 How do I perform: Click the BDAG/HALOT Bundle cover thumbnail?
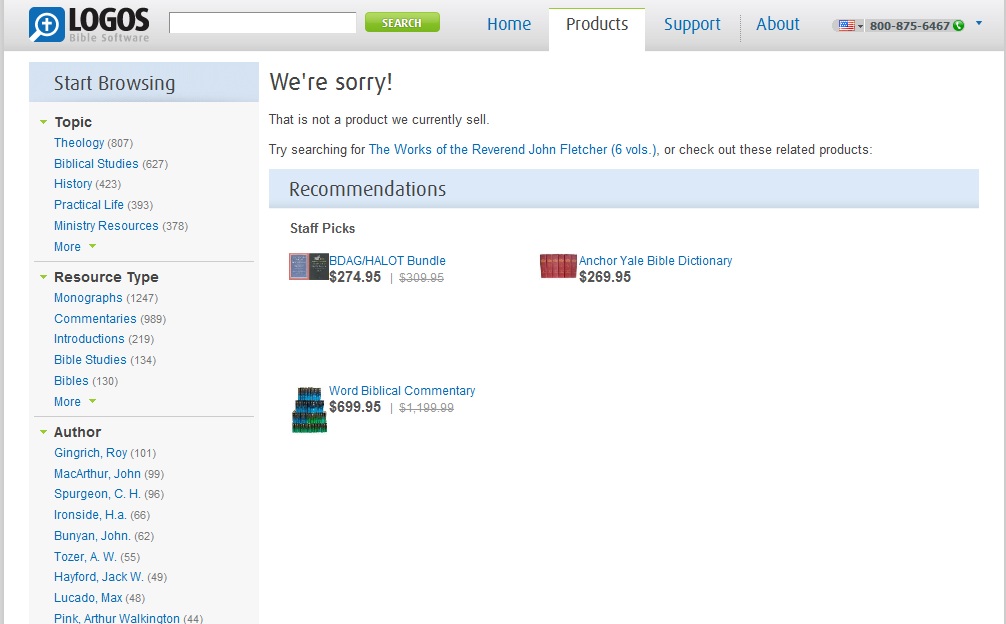309,267
